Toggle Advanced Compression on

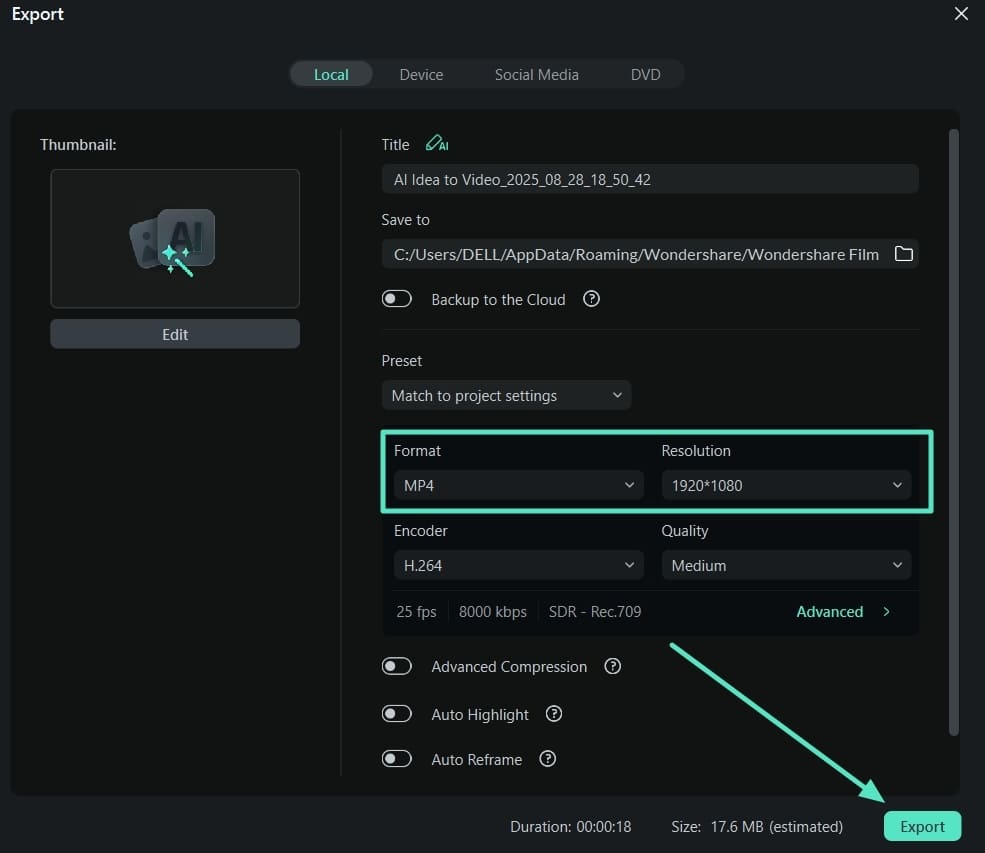coord(396,666)
